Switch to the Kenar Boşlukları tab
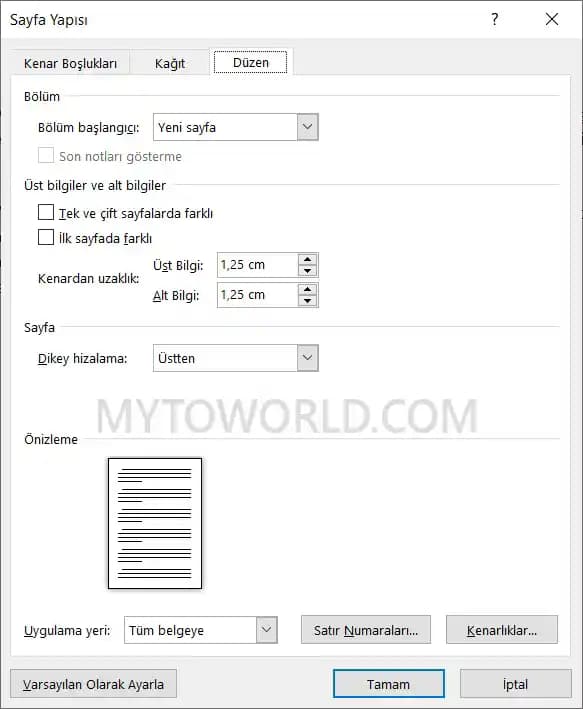 click(70, 63)
